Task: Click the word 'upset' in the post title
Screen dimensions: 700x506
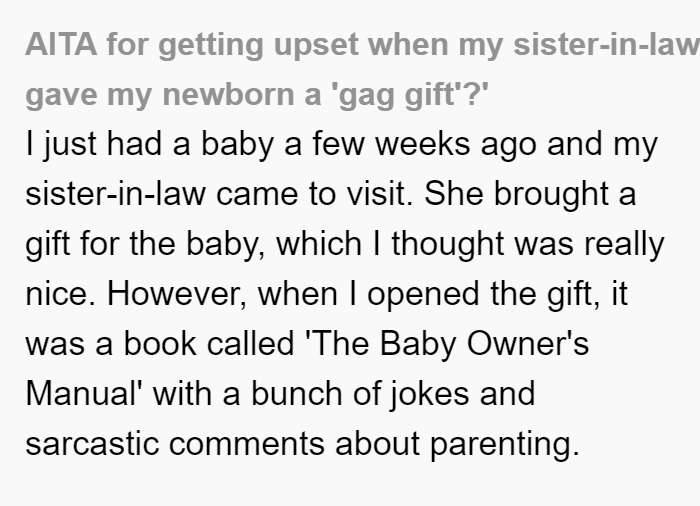Action: [316, 44]
